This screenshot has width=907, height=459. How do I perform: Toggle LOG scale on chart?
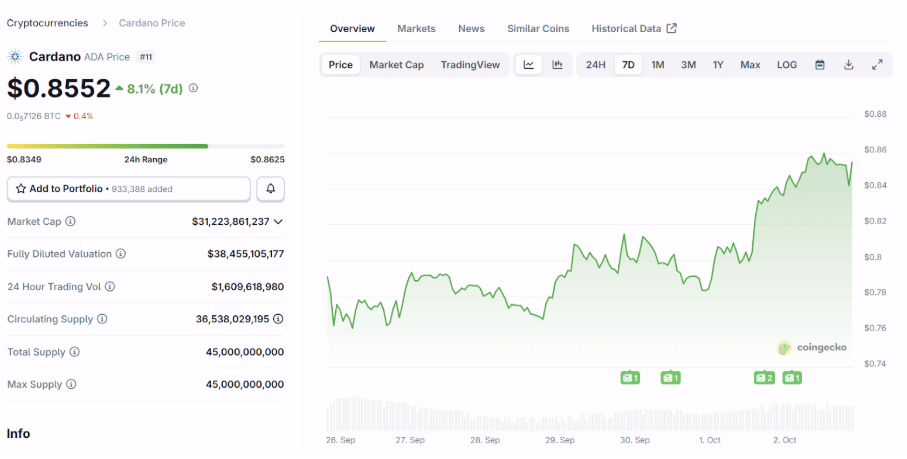[787, 65]
